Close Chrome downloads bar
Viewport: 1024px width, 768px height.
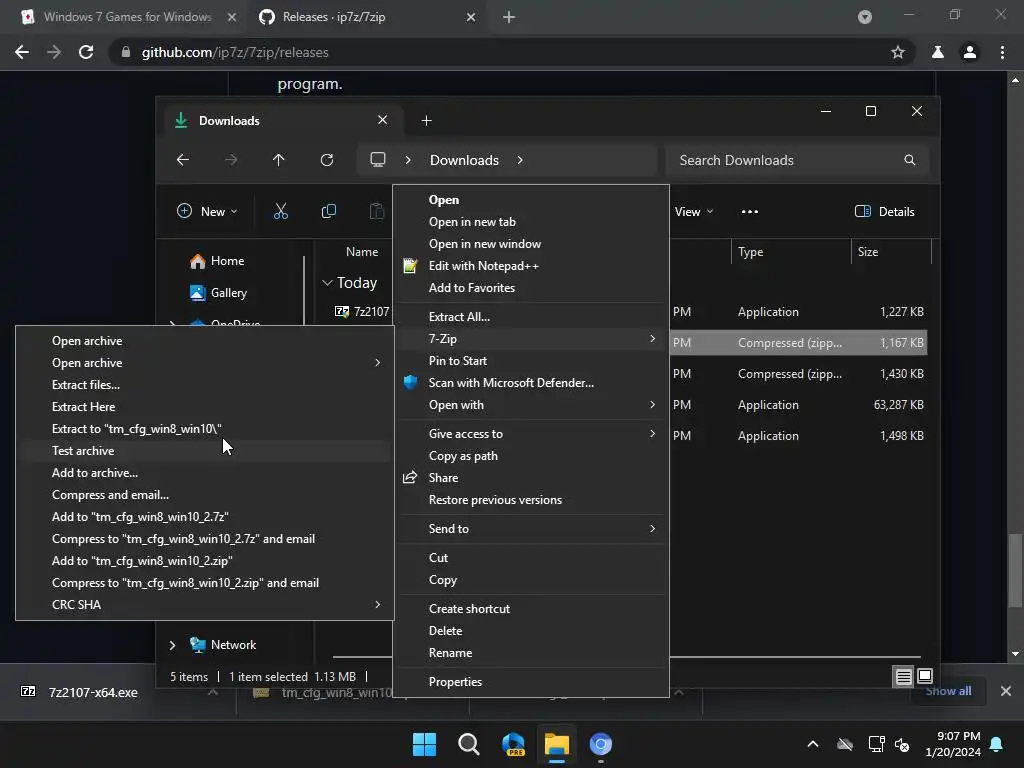[1006, 691]
